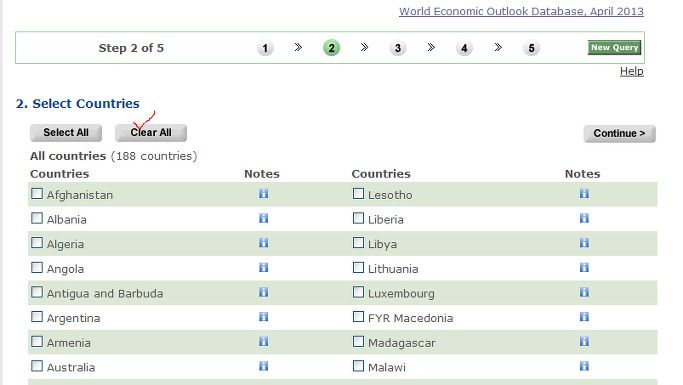
Task: Click the Select All button
Action: pyautogui.click(x=66, y=133)
